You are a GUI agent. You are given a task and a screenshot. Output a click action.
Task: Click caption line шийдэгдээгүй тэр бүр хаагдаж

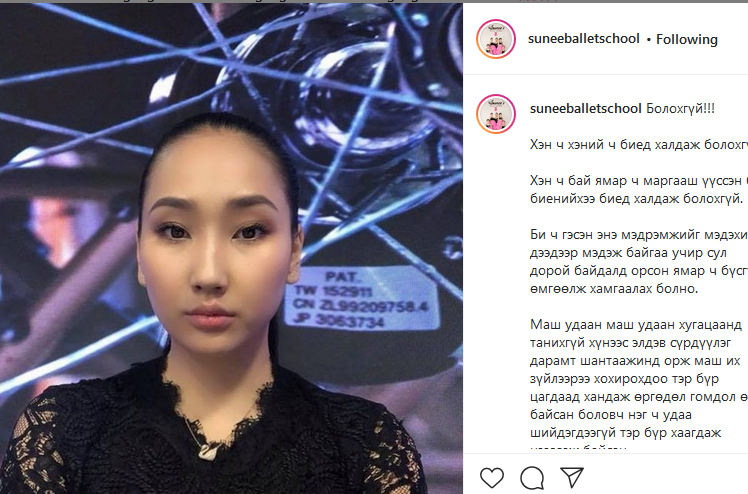tap(625, 433)
